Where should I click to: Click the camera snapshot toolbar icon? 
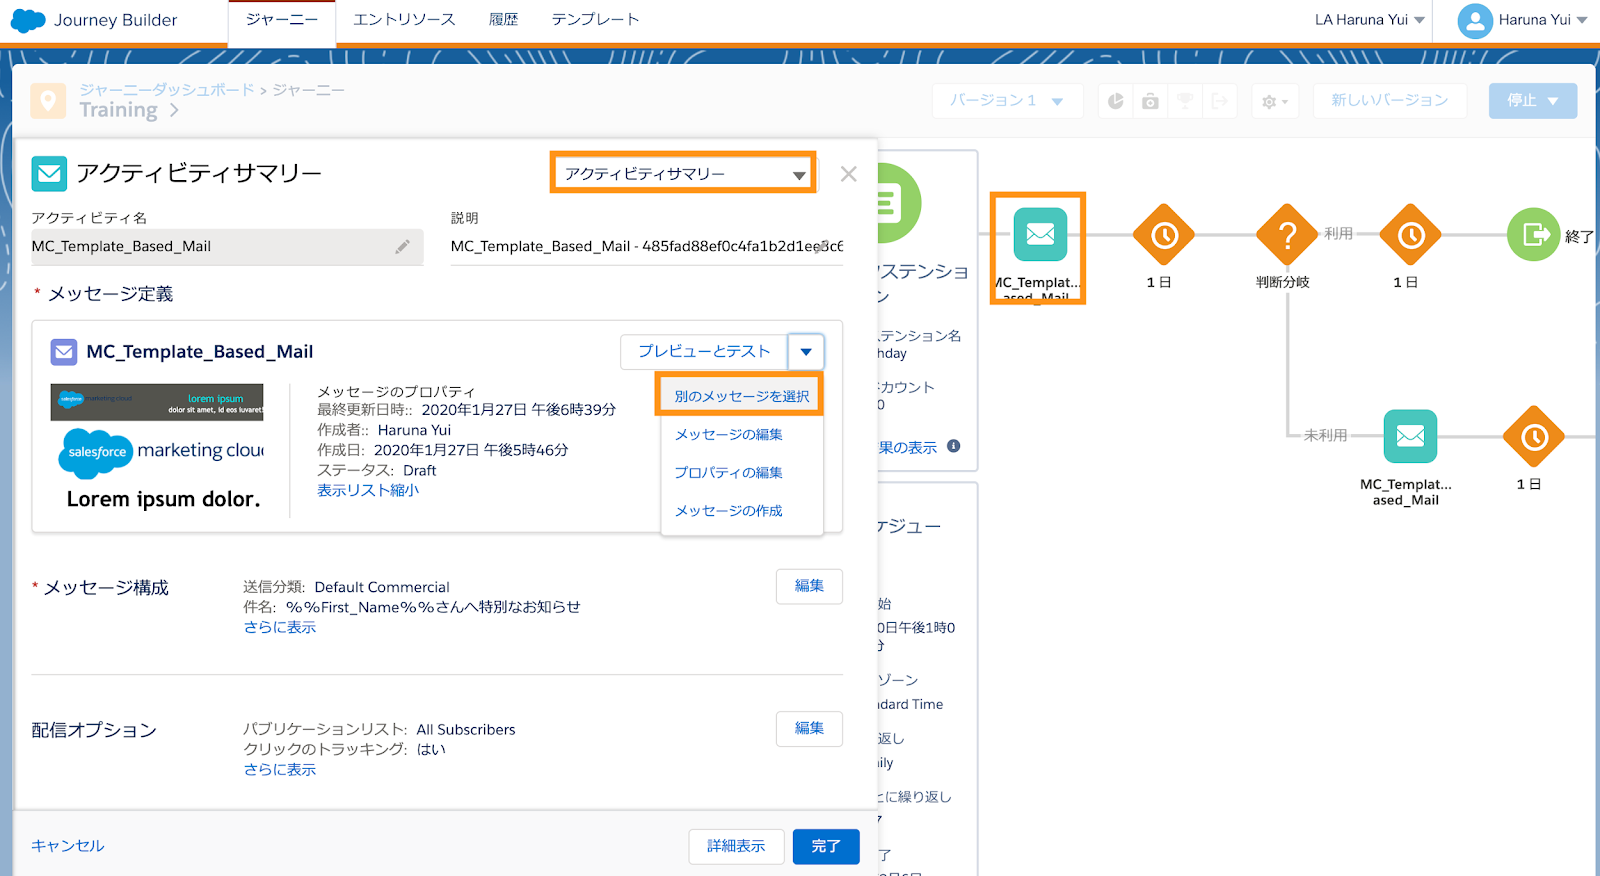point(1151,101)
